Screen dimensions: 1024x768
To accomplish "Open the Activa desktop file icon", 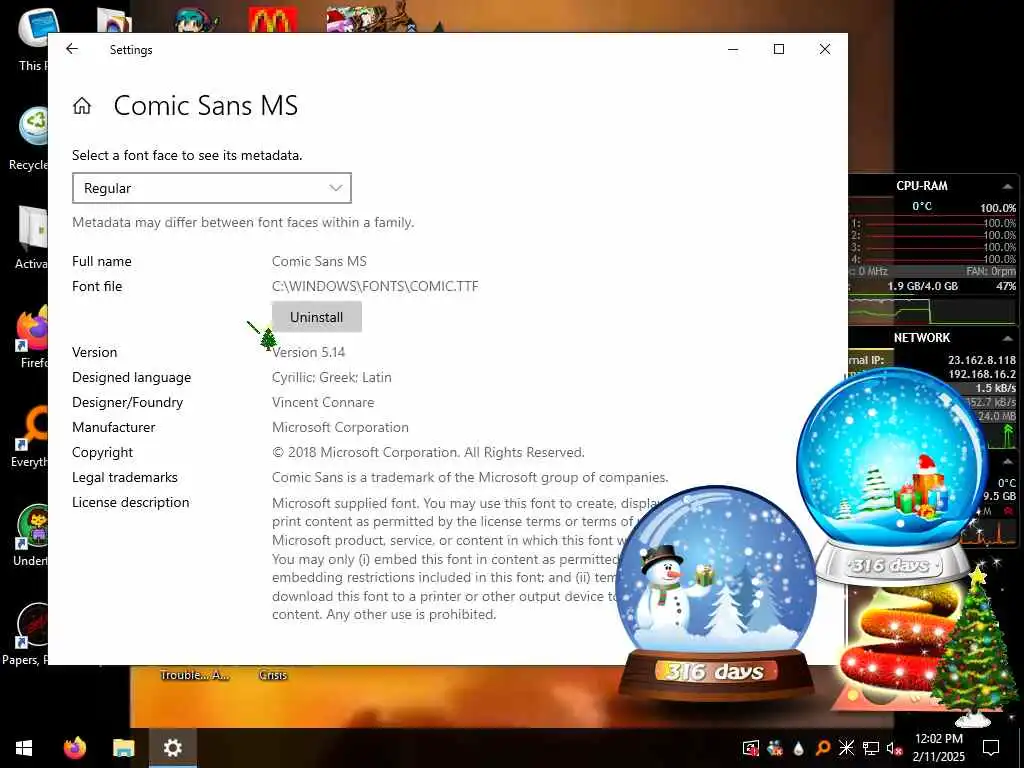I will click(33, 238).
